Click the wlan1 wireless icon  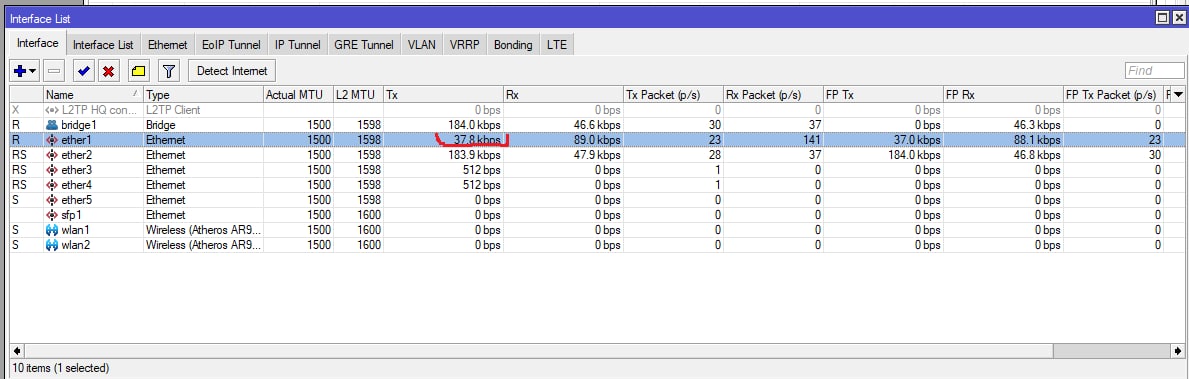52,230
